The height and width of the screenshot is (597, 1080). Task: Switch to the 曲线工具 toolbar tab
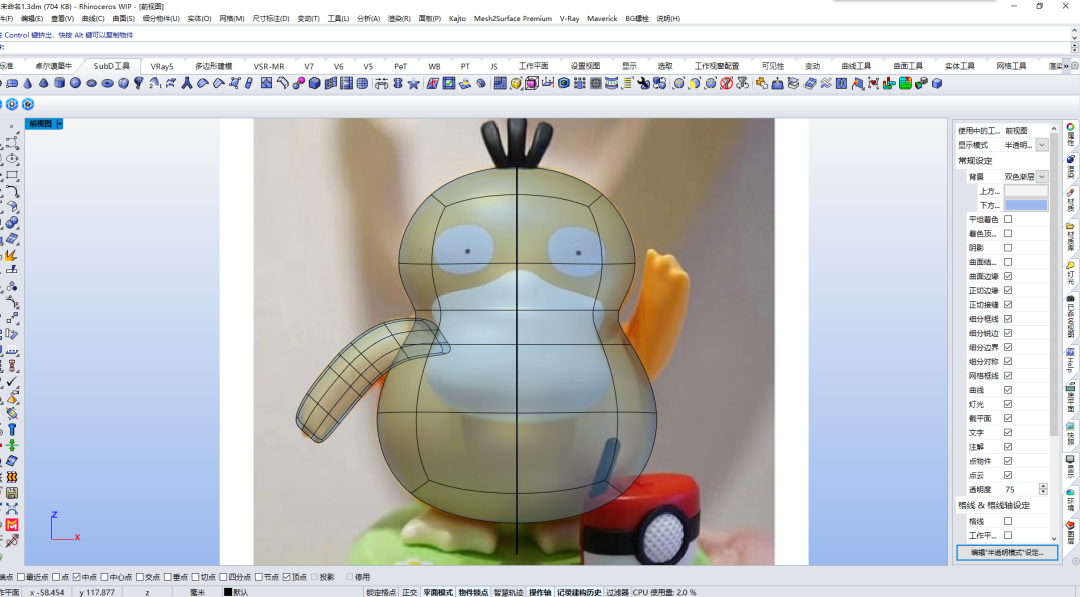[856, 66]
